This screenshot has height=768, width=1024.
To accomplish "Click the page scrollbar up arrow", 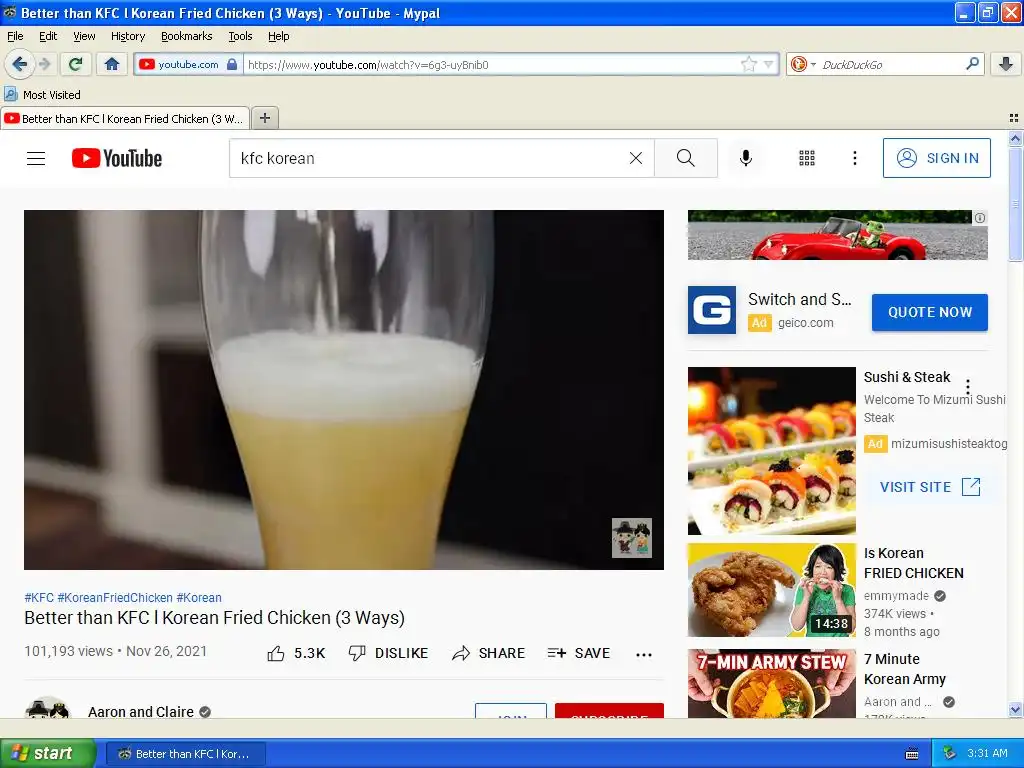I will click(1015, 138).
